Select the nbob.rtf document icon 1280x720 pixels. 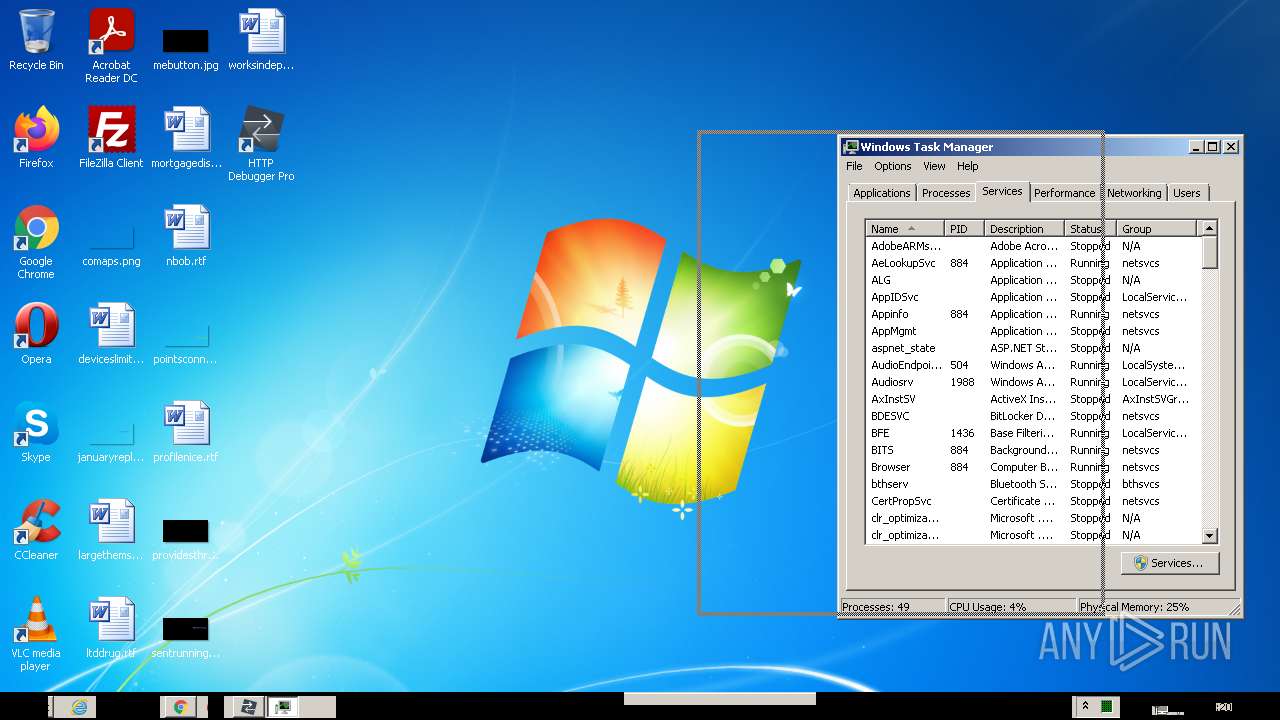point(186,236)
